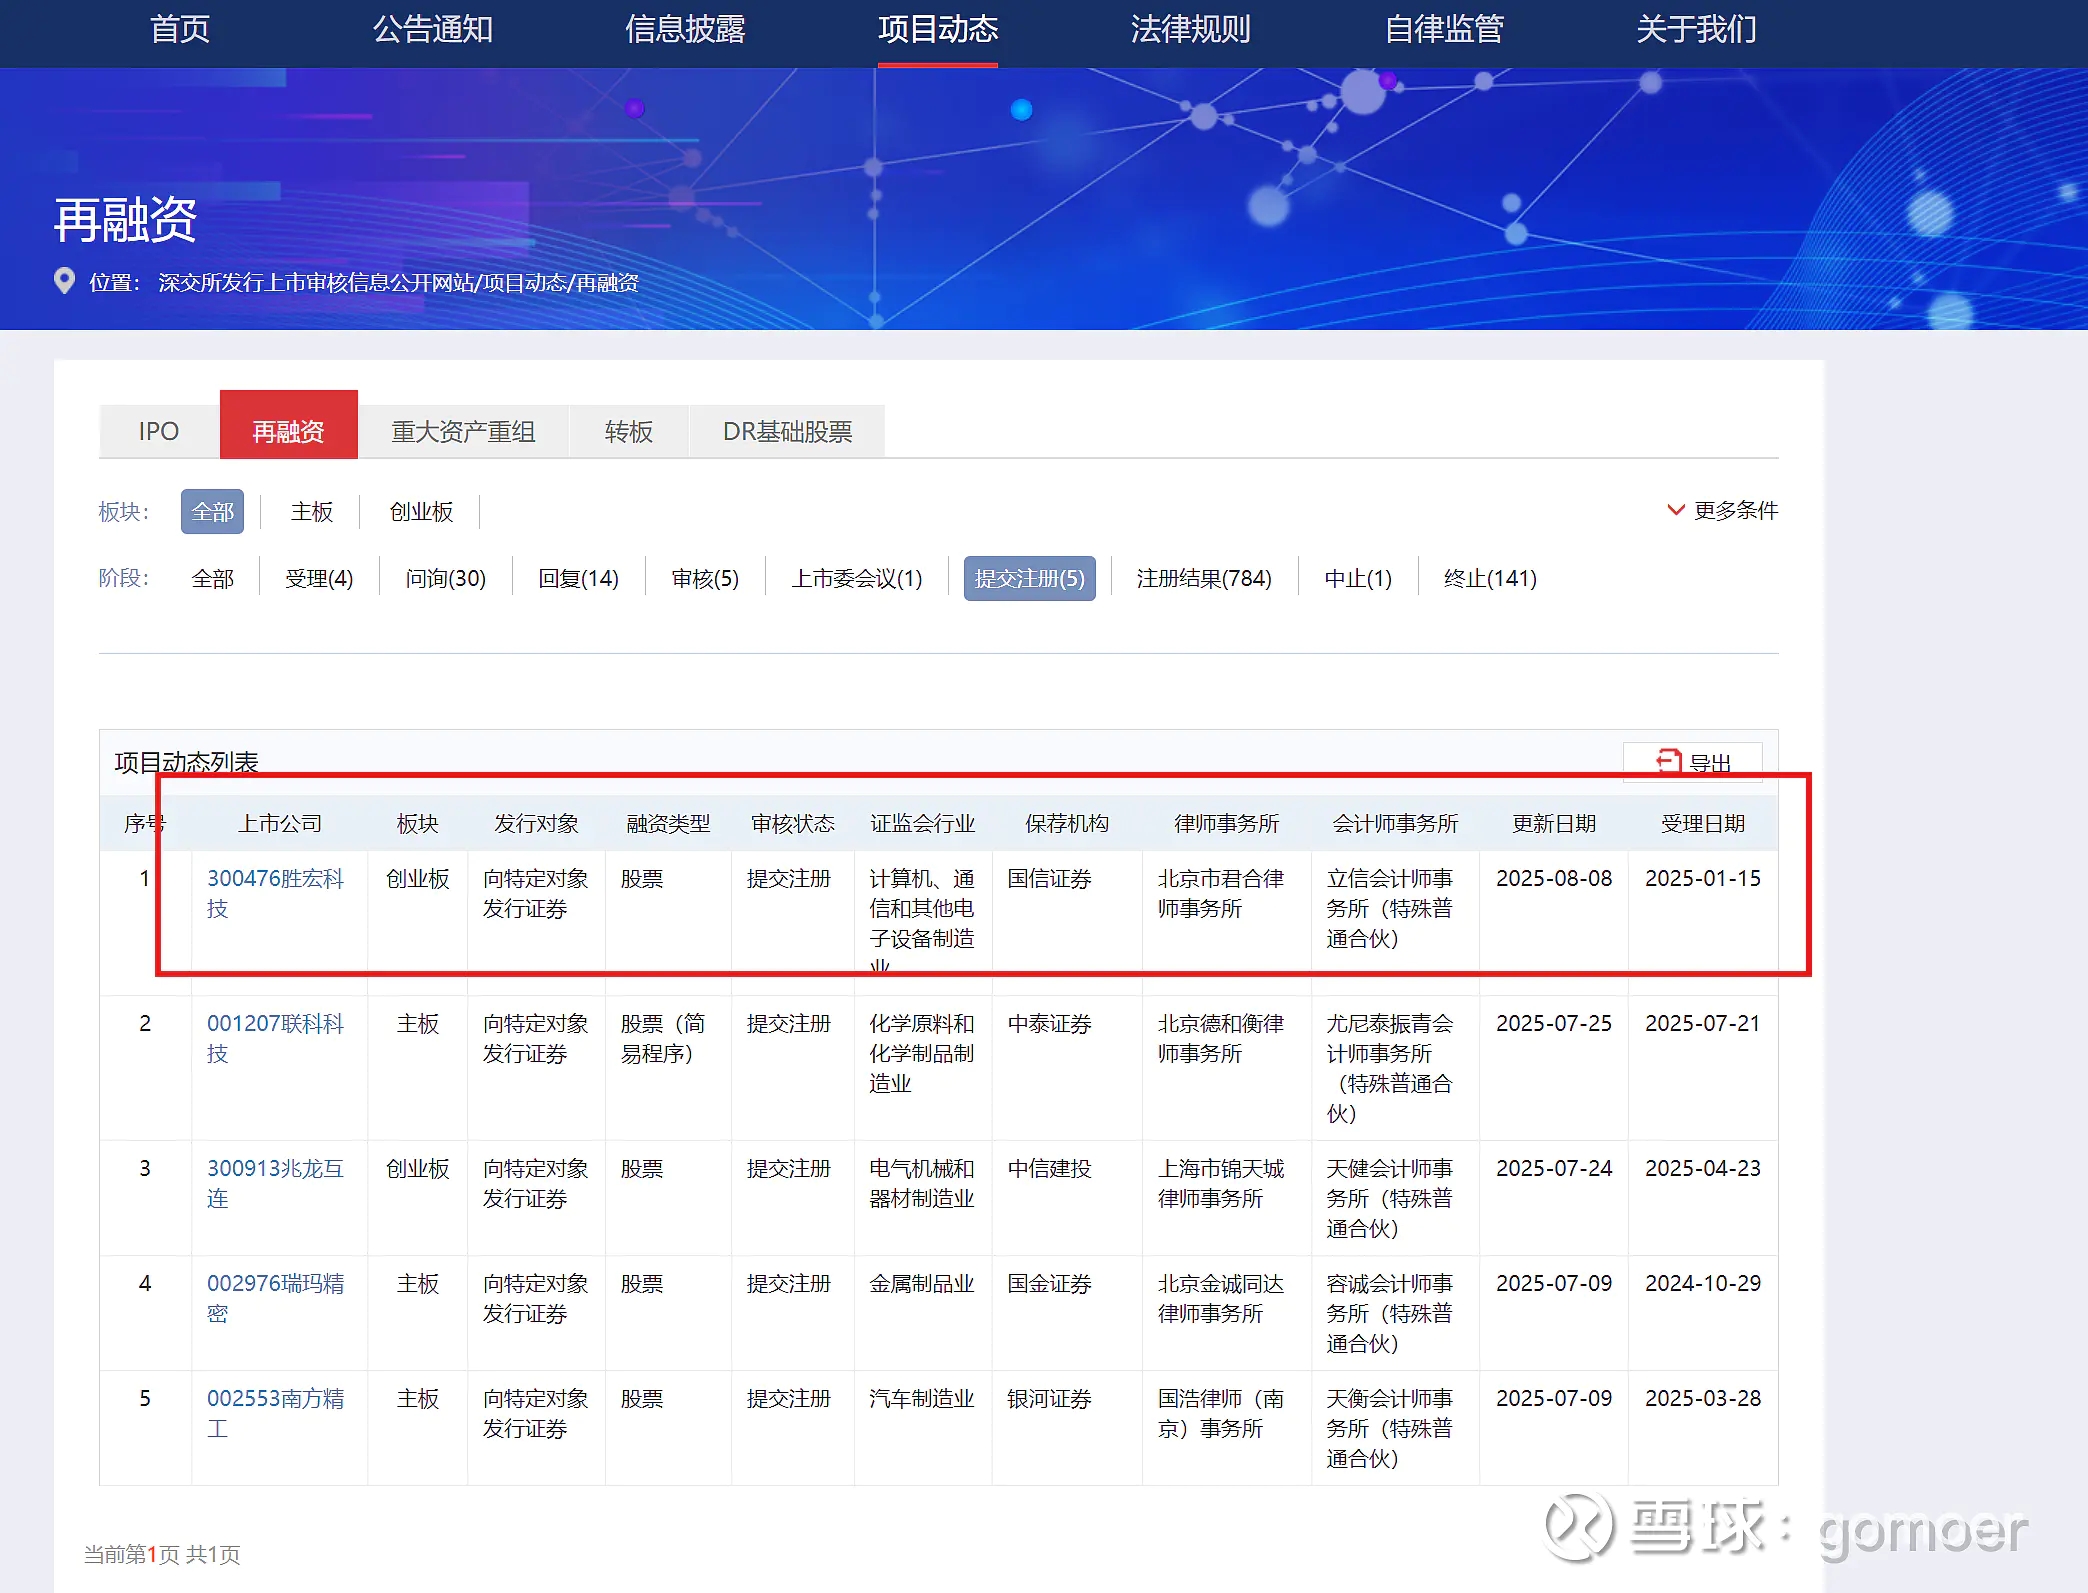The image size is (2088, 1593).
Task: Select 全部 in the 板块 filter
Action: 213,511
